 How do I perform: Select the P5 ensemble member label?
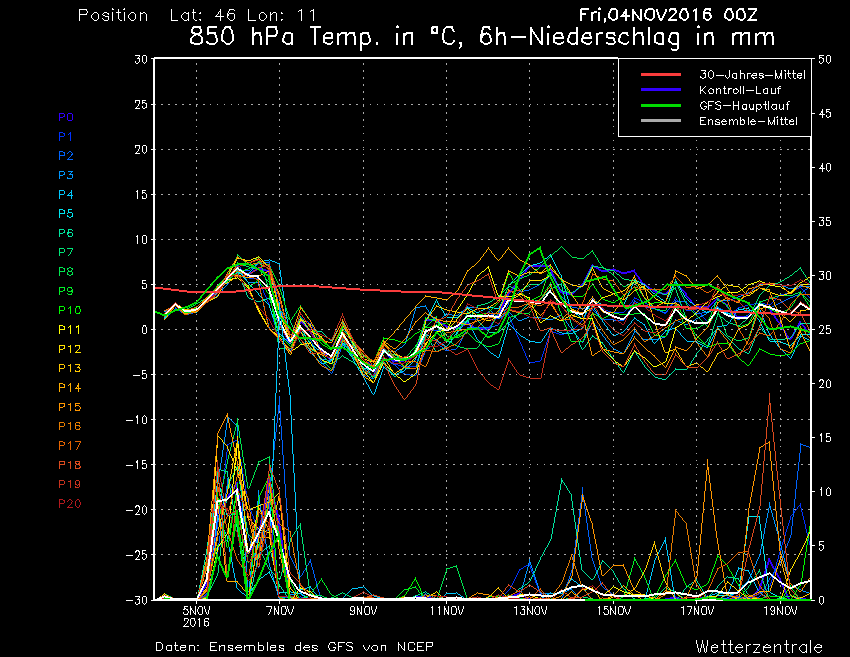tap(66, 214)
